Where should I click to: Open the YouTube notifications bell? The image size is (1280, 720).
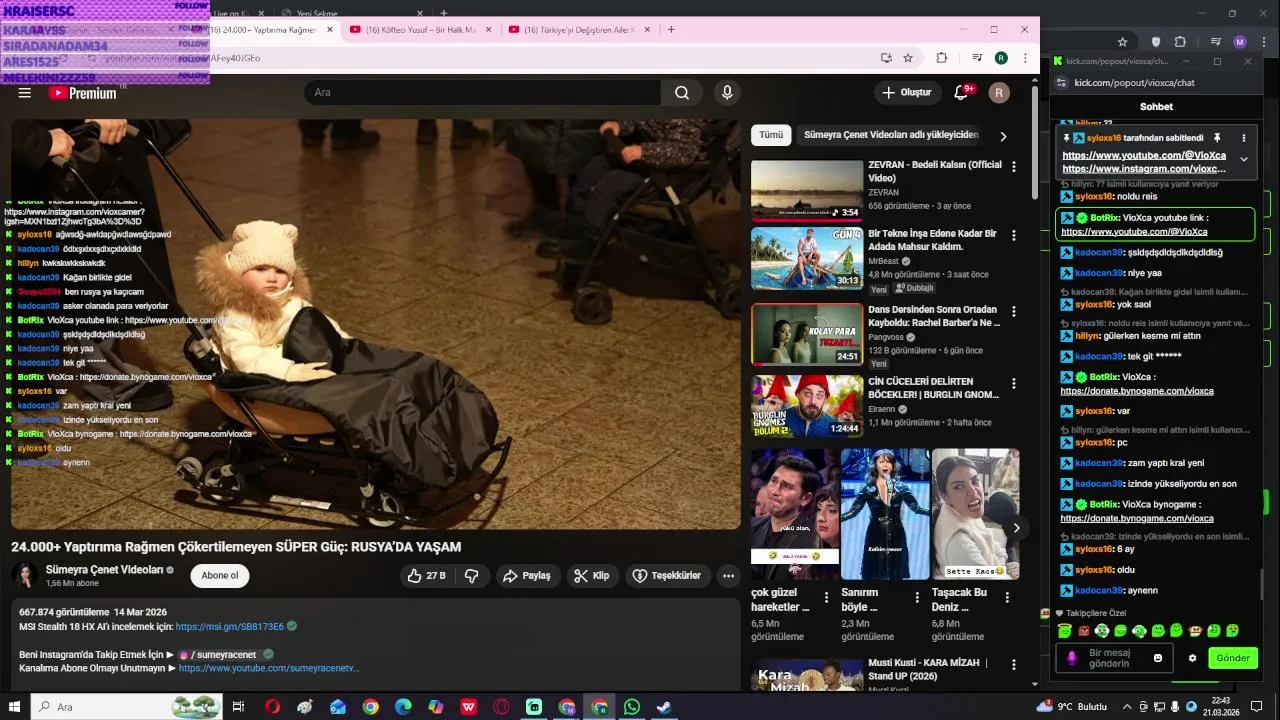pyautogui.click(x=962, y=93)
